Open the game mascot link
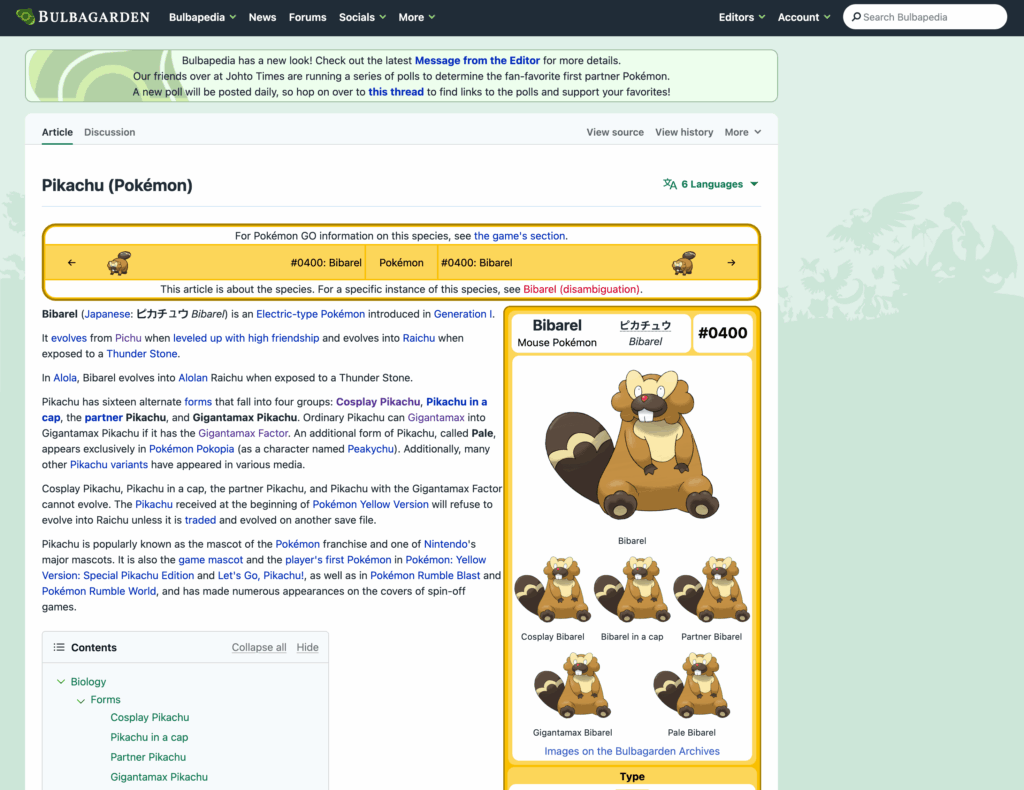This screenshot has height=790, width=1024. 210,560
